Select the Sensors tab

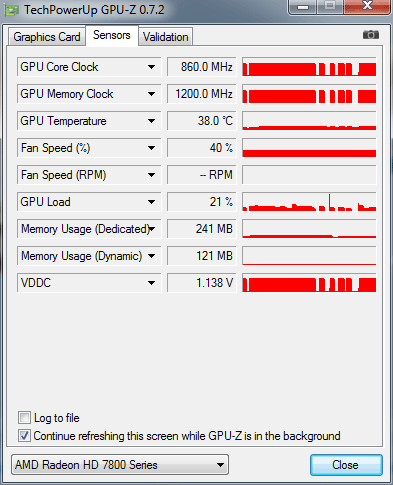click(x=112, y=35)
